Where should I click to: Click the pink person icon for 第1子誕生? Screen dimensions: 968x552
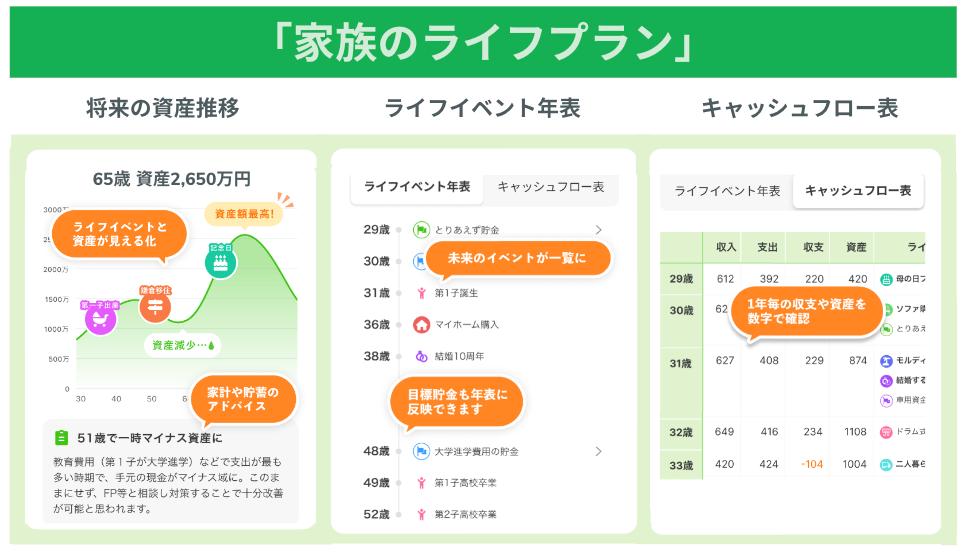point(421,293)
